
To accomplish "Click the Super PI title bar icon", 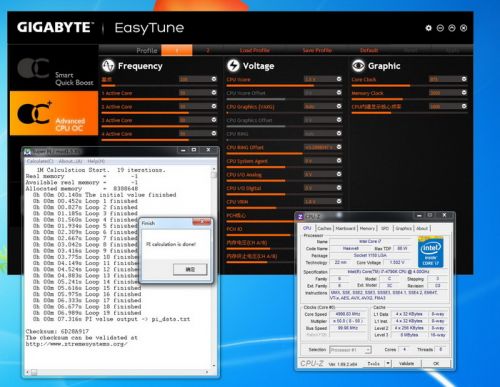I will click(x=28, y=152).
